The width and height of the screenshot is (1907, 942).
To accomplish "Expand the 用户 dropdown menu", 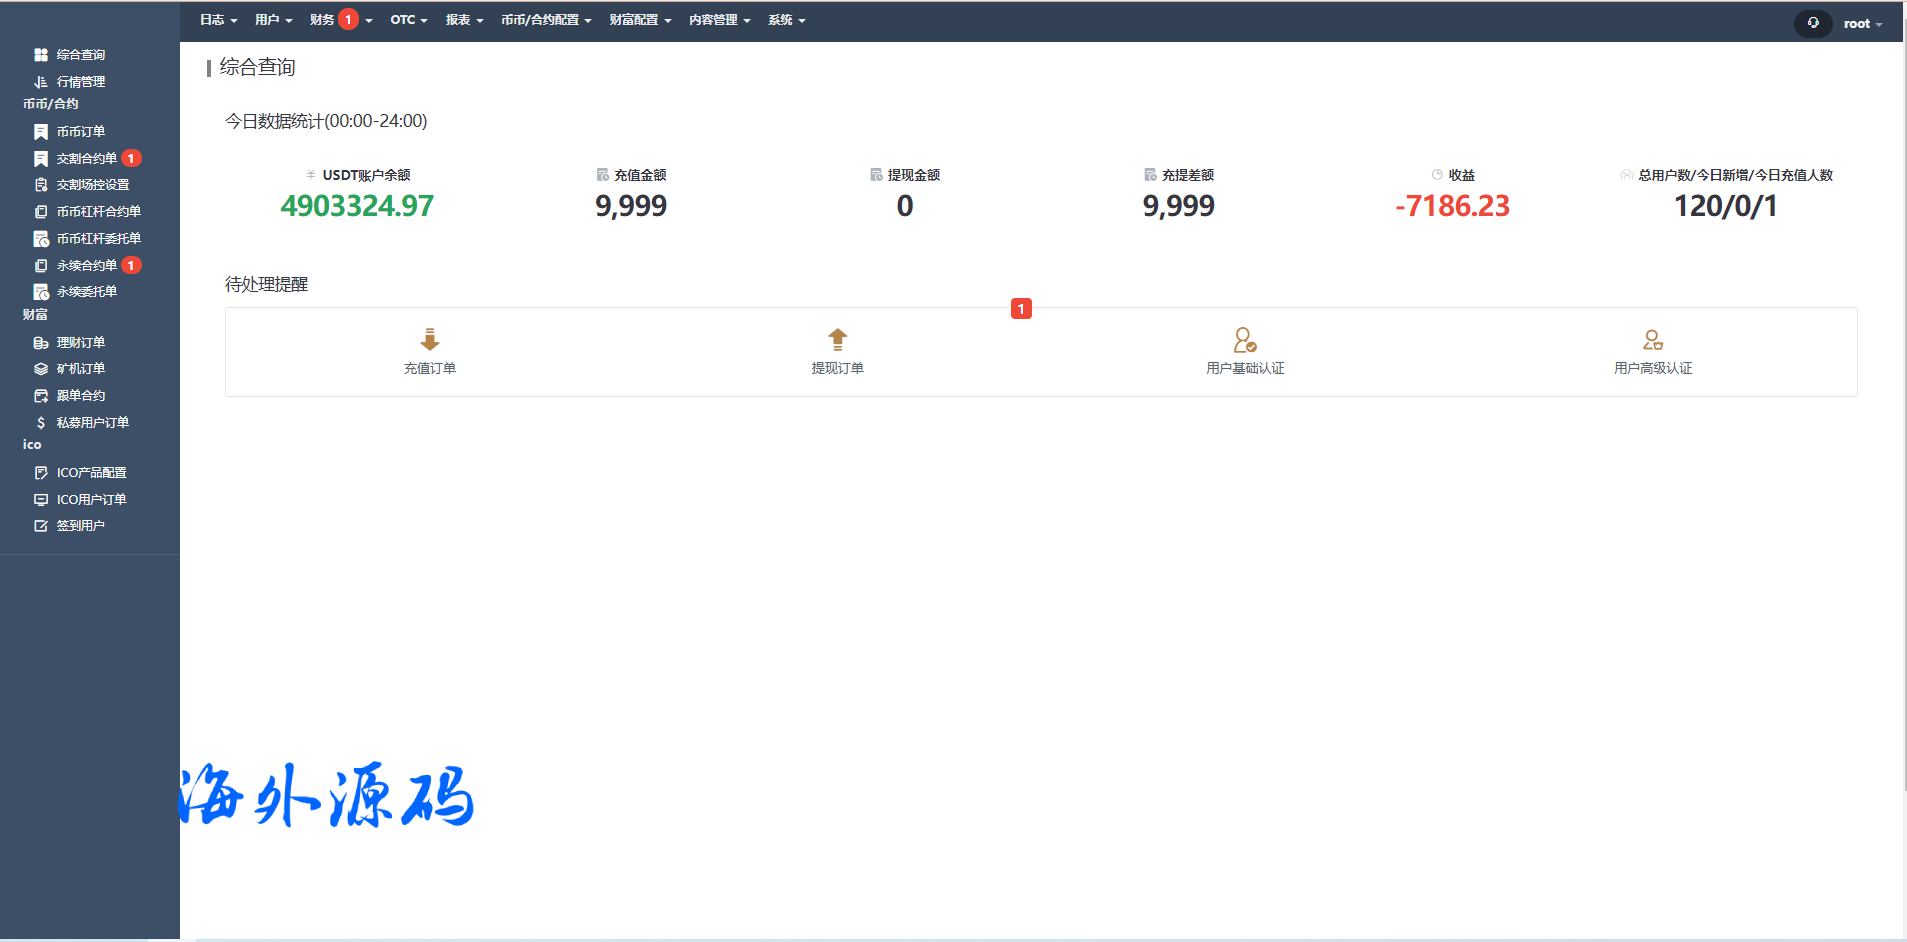I will 273,20.
